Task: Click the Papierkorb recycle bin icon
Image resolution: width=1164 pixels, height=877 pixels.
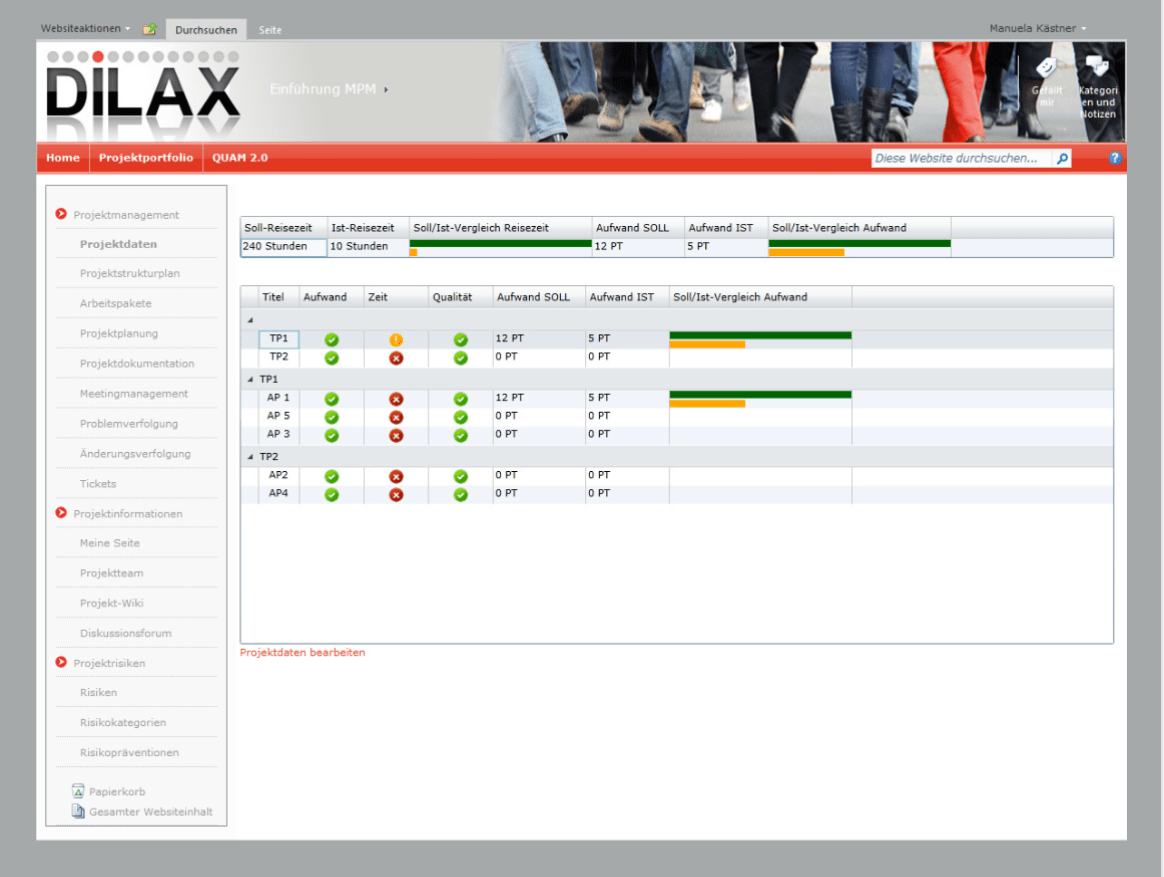Action: click(x=78, y=791)
